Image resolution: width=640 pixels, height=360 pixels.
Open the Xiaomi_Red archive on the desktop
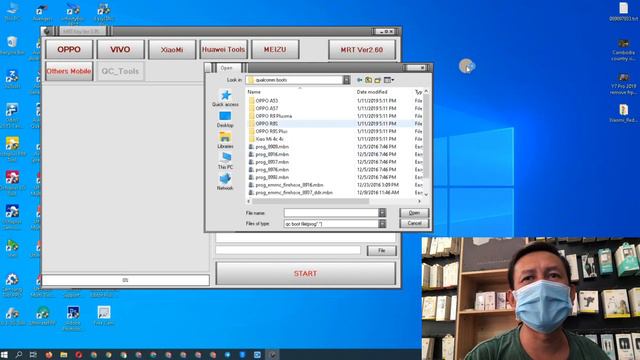click(x=623, y=113)
